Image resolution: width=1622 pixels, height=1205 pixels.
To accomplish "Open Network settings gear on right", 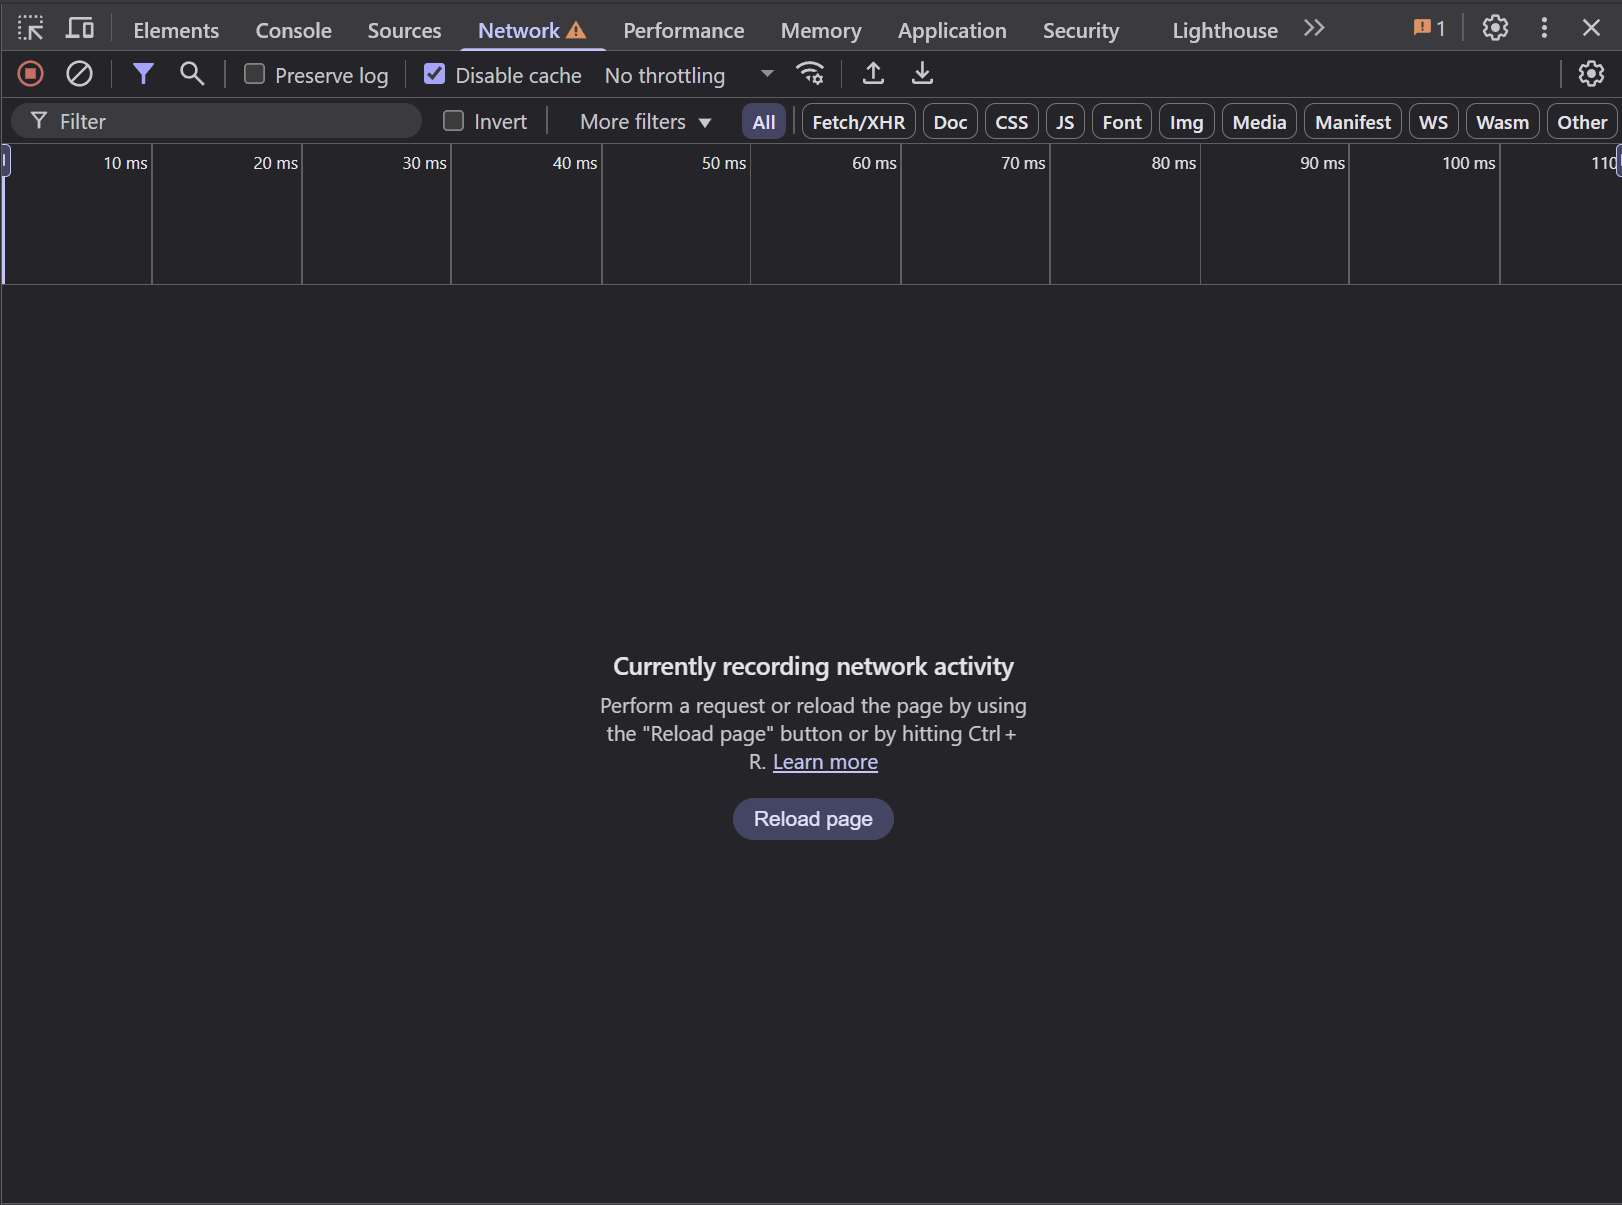I will click(x=1590, y=74).
